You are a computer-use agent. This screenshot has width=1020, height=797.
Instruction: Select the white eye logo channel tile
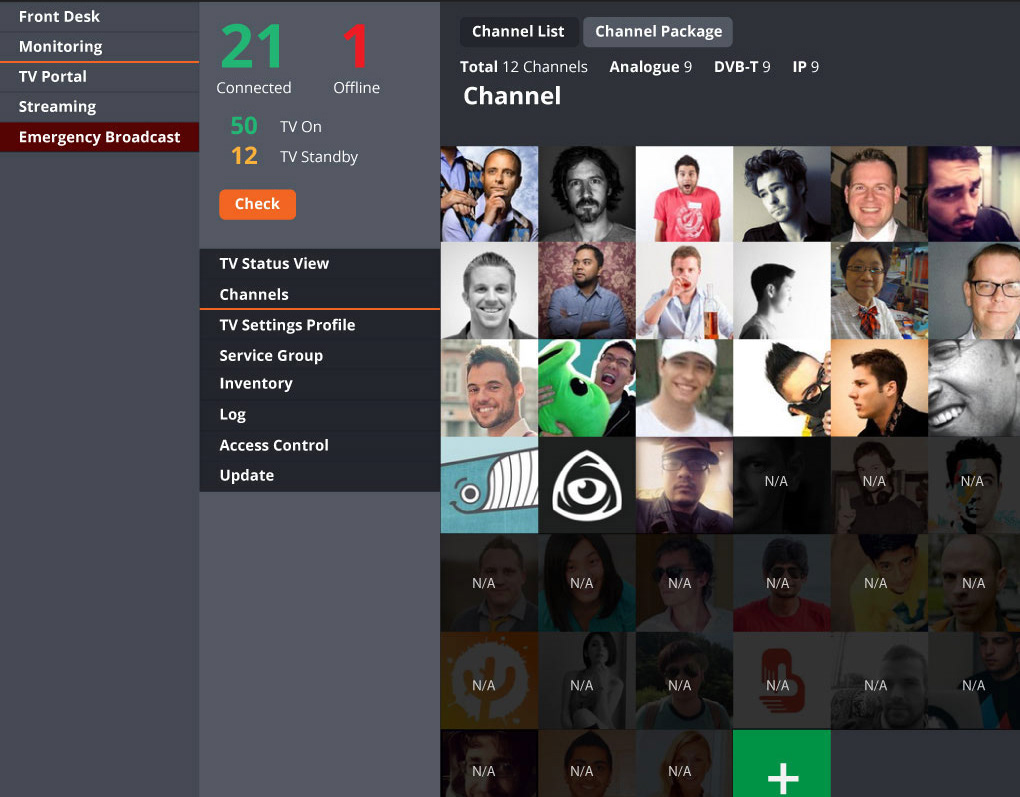tap(587, 485)
